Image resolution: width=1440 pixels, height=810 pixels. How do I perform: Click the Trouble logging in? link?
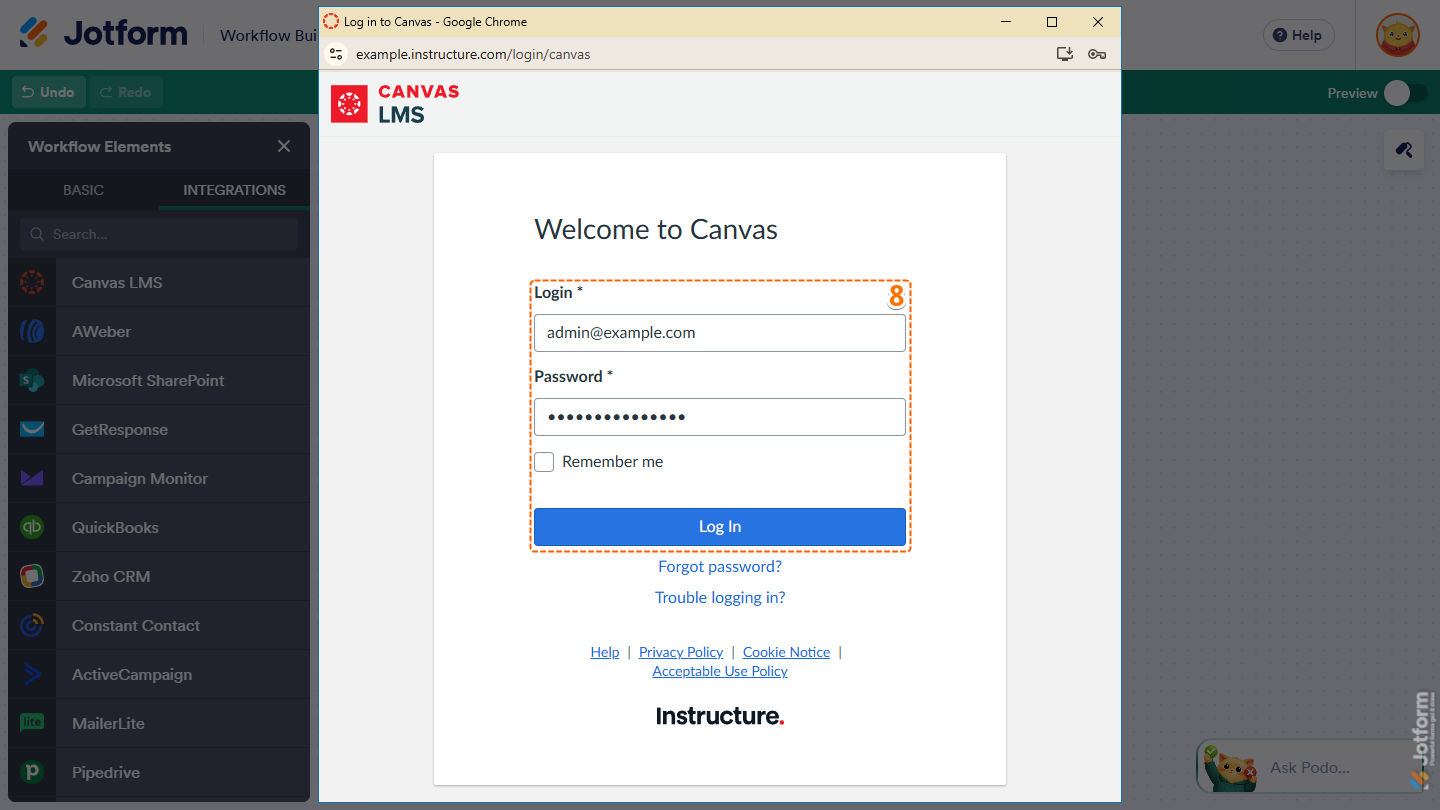click(720, 598)
